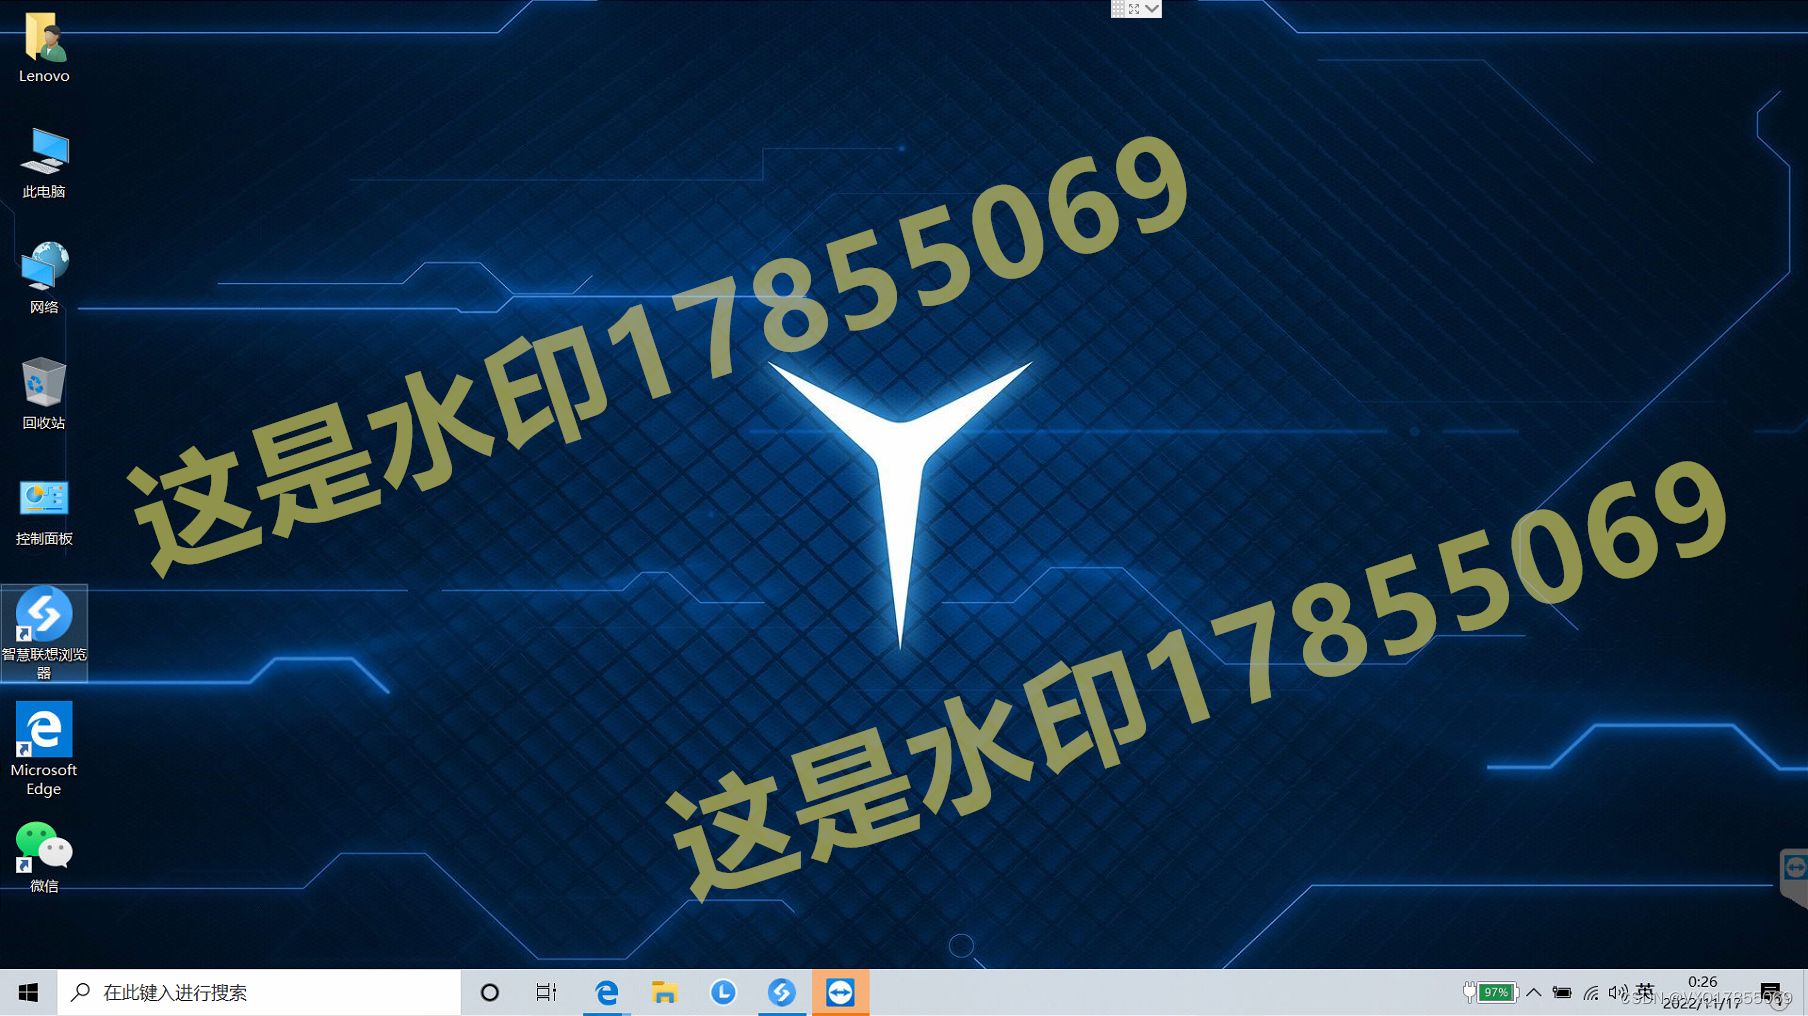The height and width of the screenshot is (1016, 1808).
Task: Open the Windows Start menu
Action: pyautogui.click(x=28, y=992)
